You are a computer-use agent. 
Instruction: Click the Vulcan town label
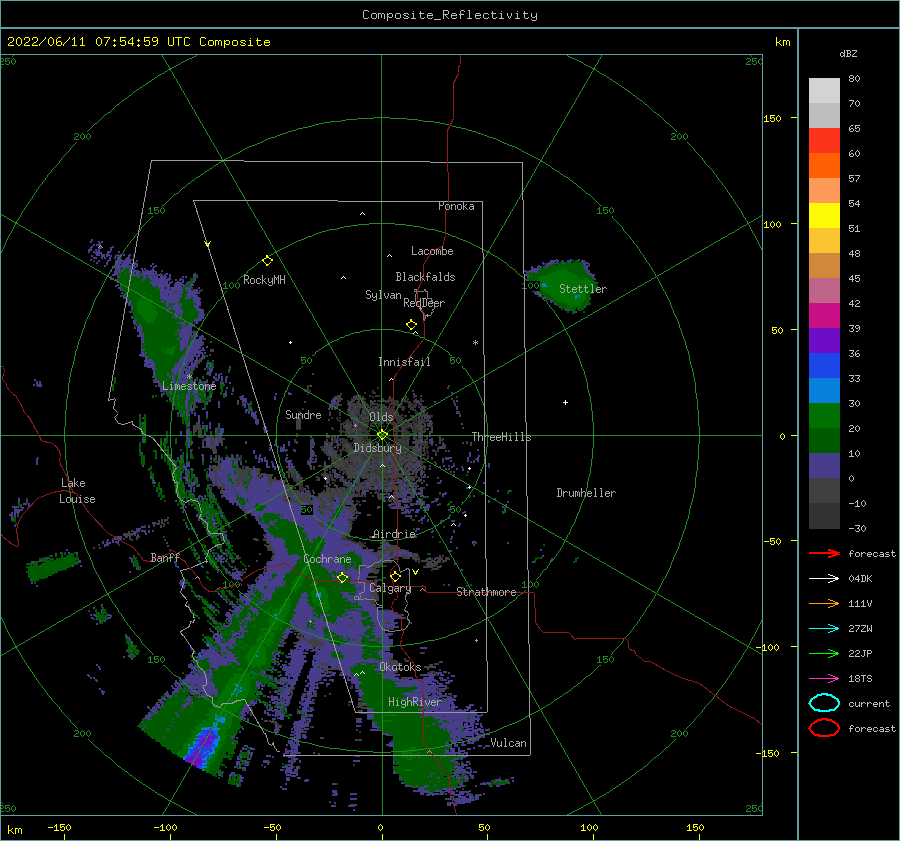(x=509, y=743)
